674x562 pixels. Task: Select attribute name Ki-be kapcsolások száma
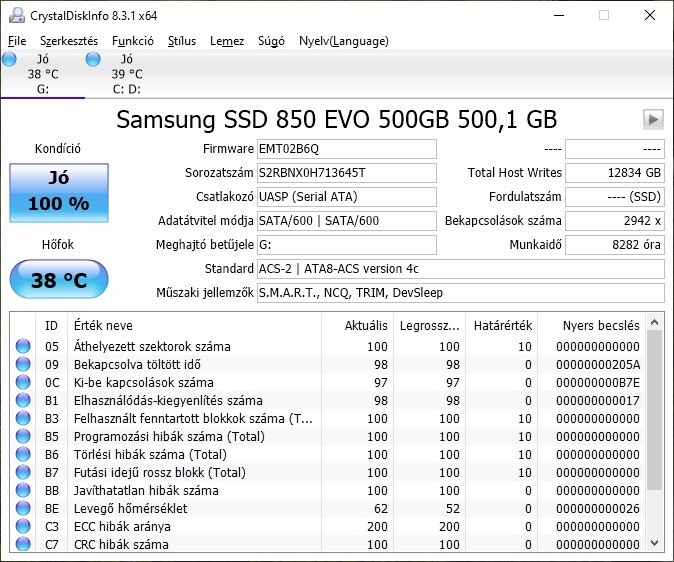pos(144,383)
